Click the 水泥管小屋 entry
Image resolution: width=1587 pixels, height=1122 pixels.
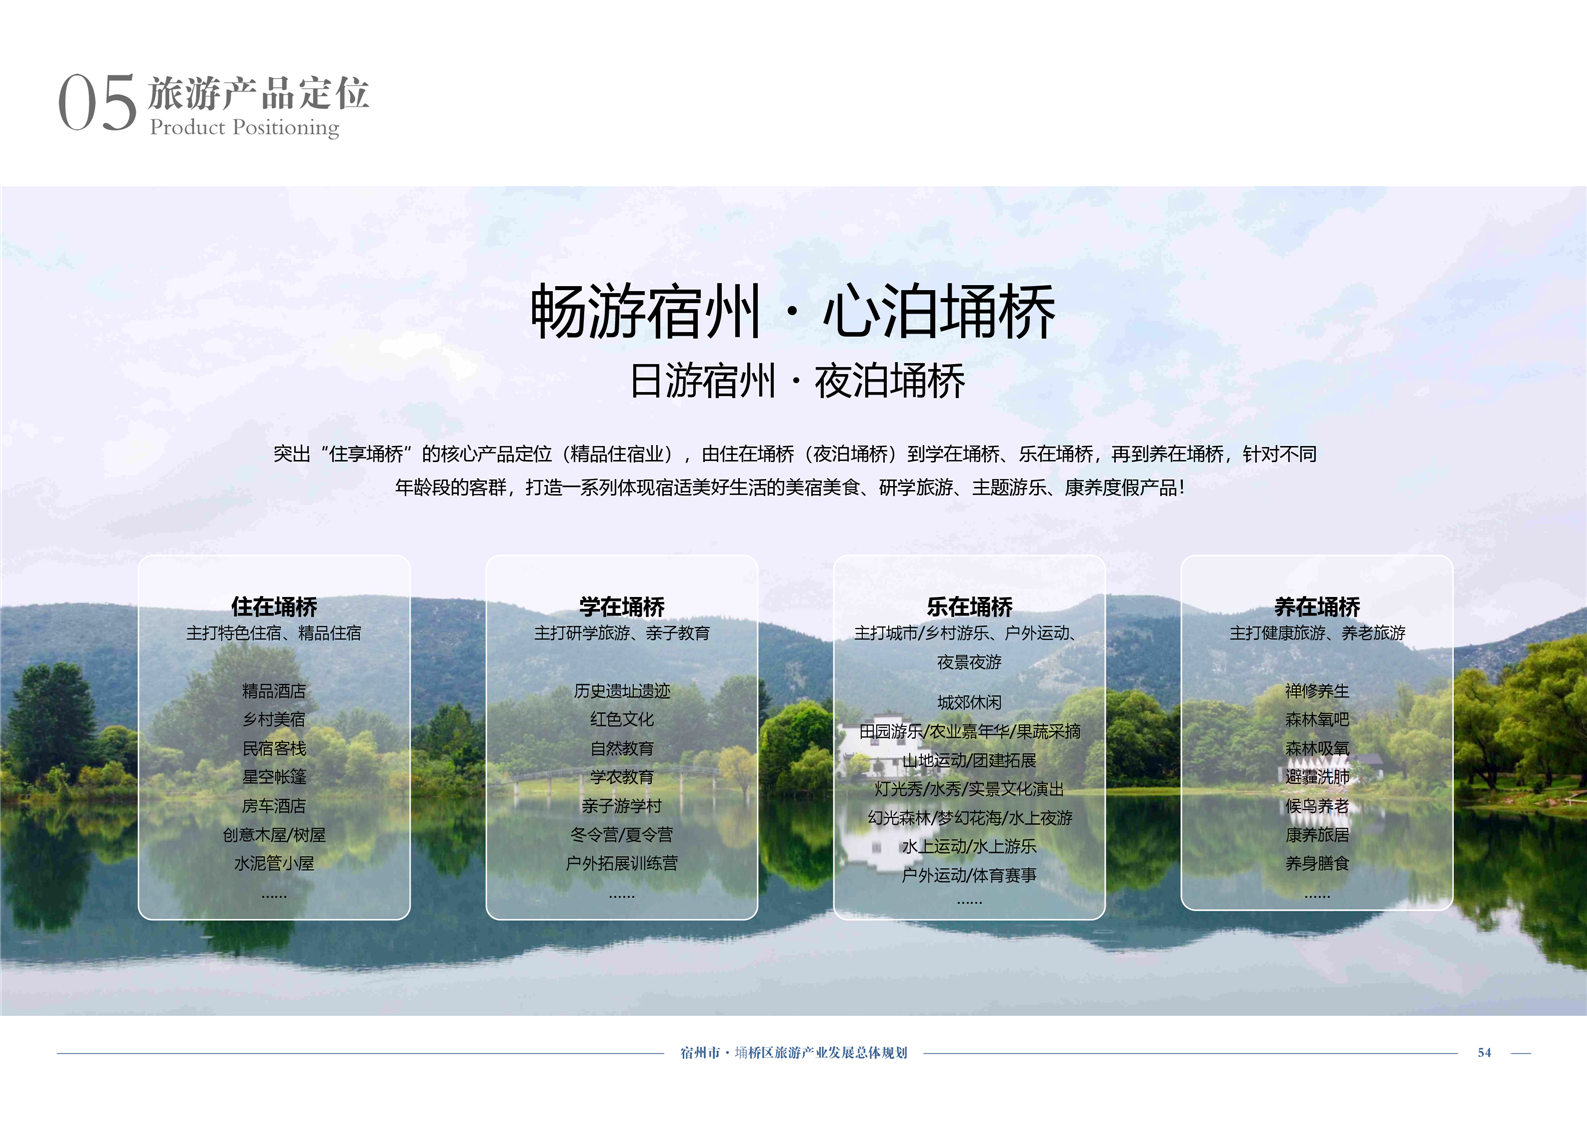[274, 863]
